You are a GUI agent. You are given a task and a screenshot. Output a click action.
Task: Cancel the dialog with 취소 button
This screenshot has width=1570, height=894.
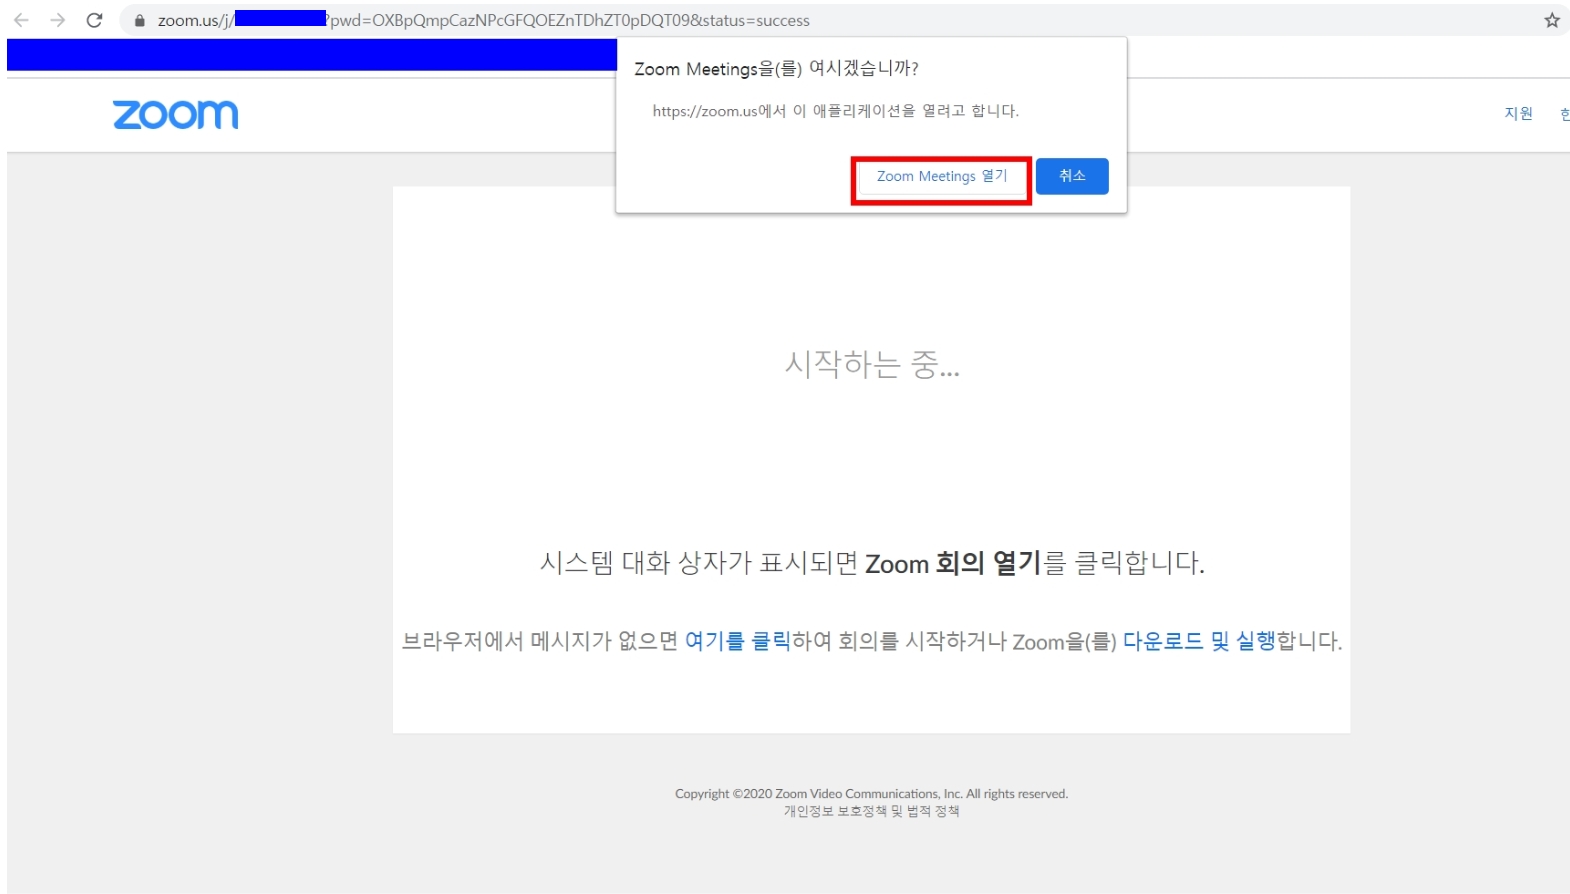[x=1072, y=176]
